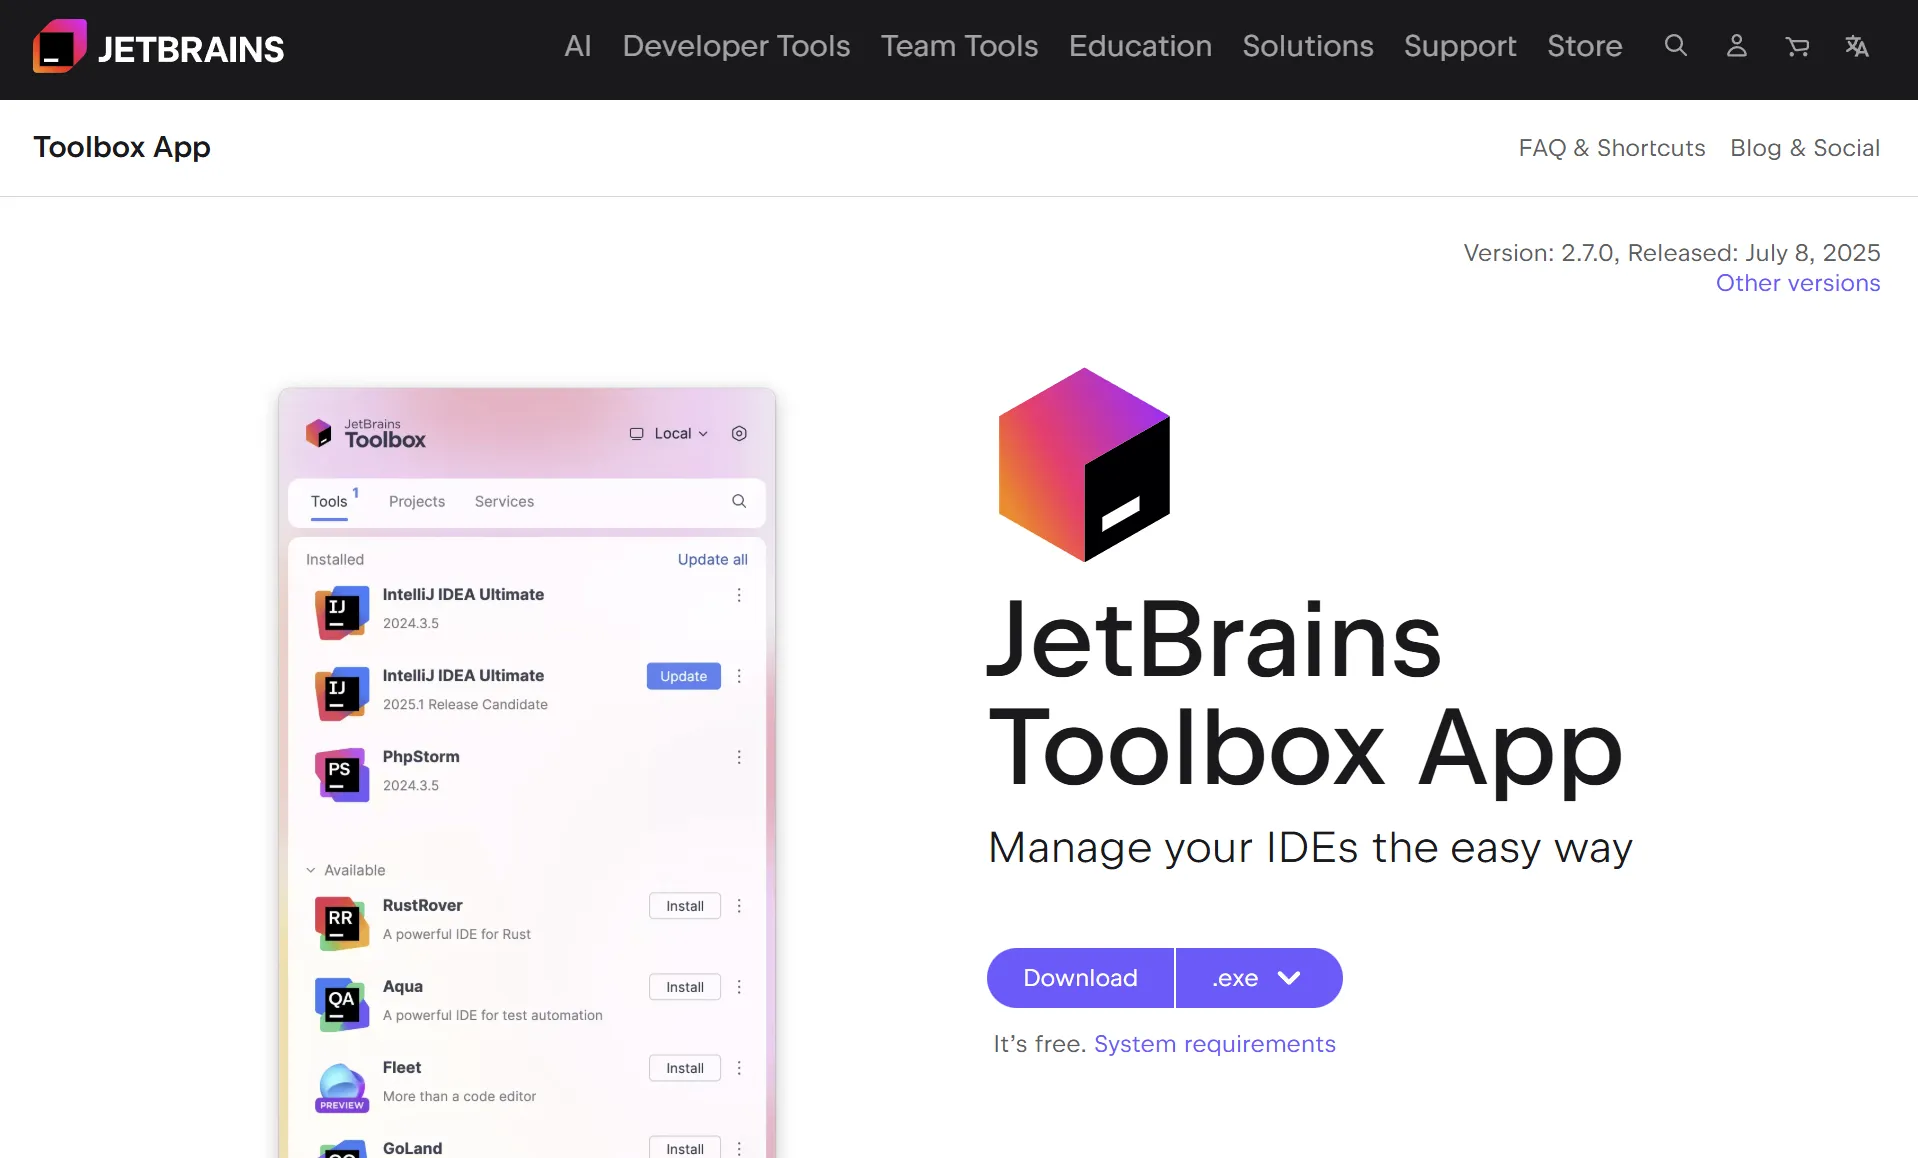Click the RustRover icon

click(x=340, y=922)
